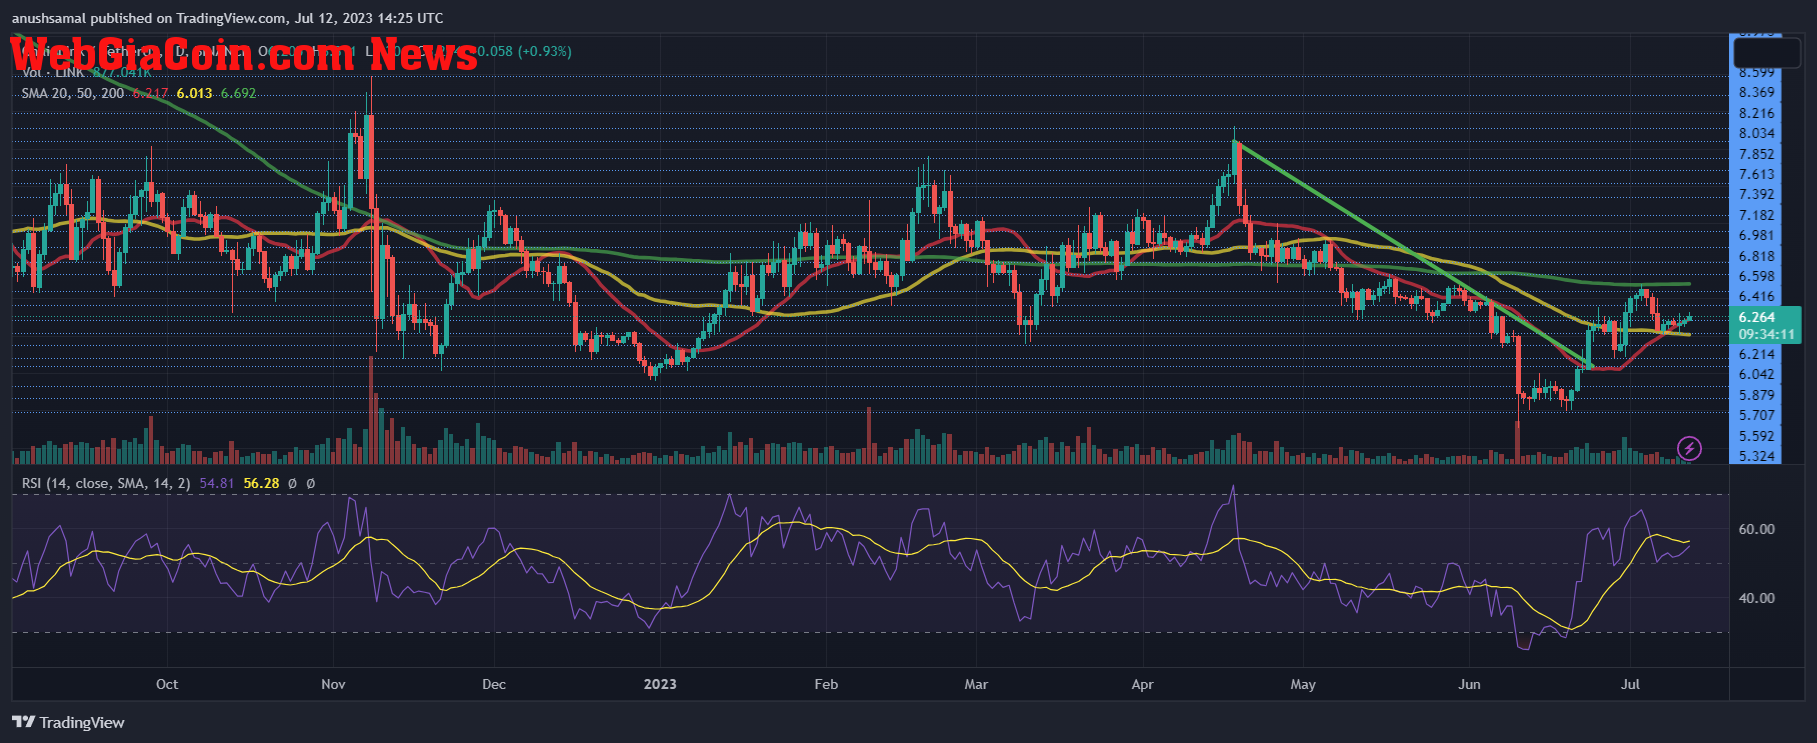Viewport: 1817px width, 743px height.
Task: Click the RSI scale 40.00 label
Action: pyautogui.click(x=1757, y=598)
